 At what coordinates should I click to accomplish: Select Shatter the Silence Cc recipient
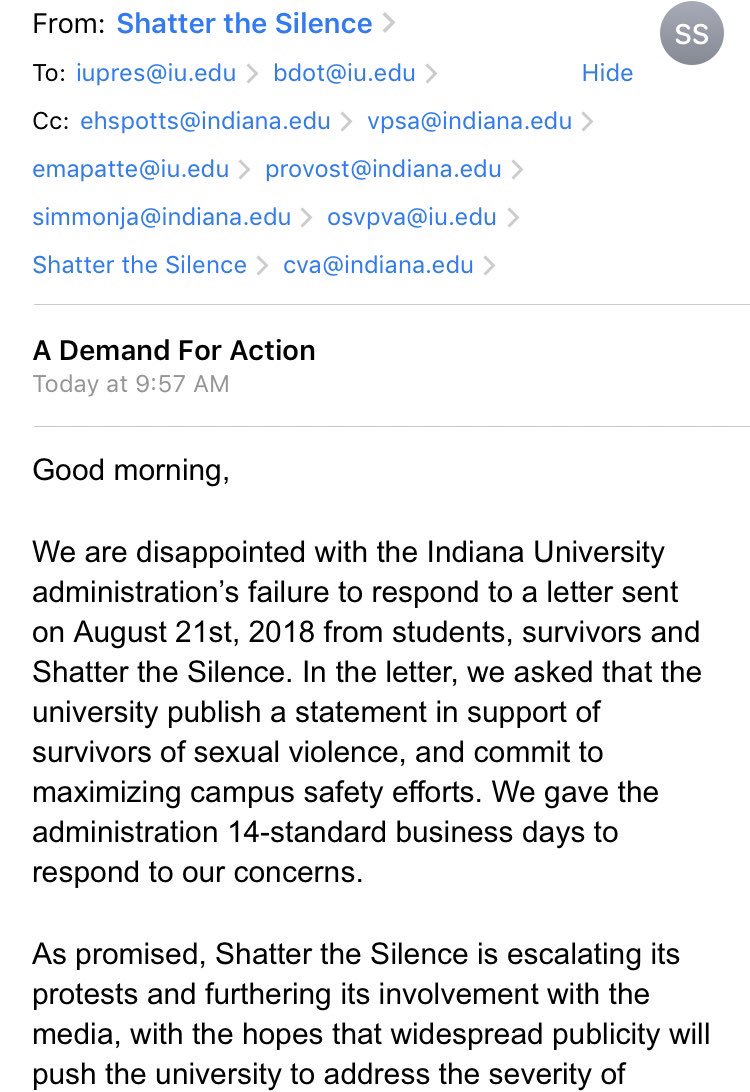140,265
